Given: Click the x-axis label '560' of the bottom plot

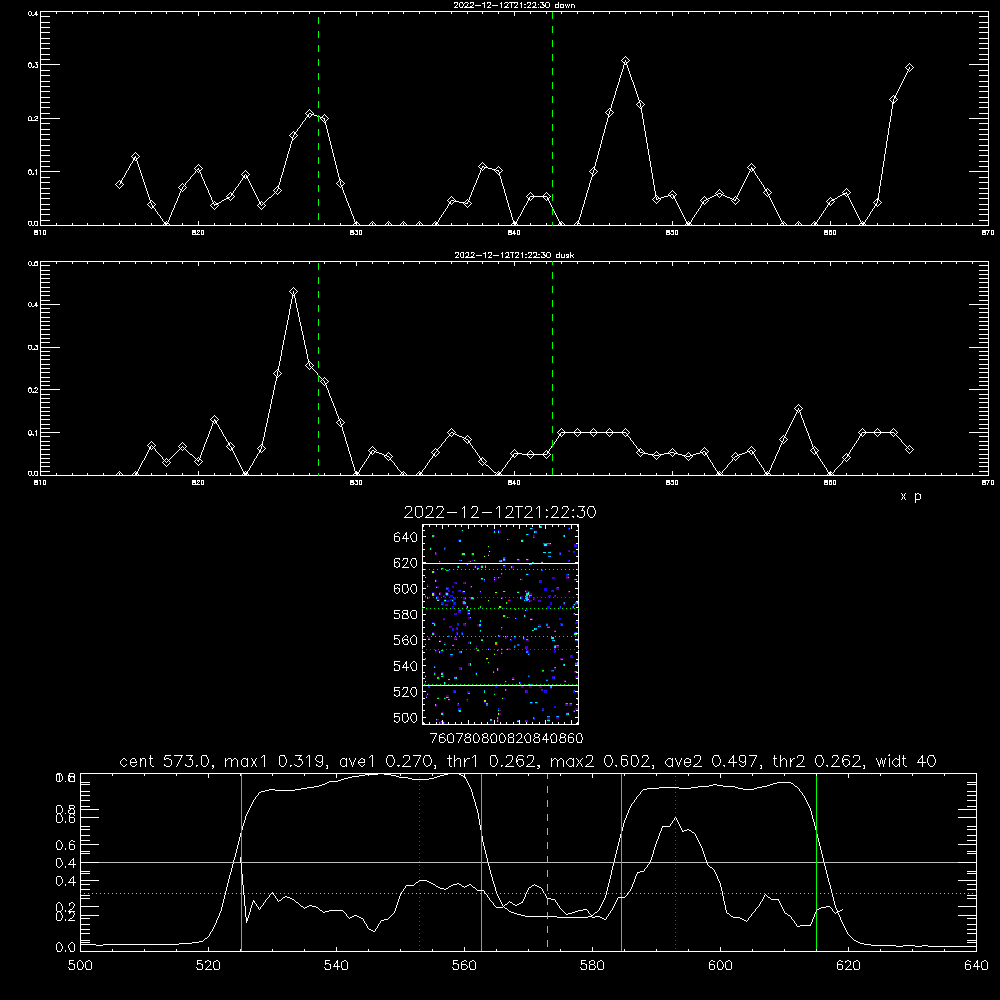Looking at the screenshot, I should coord(464,966).
